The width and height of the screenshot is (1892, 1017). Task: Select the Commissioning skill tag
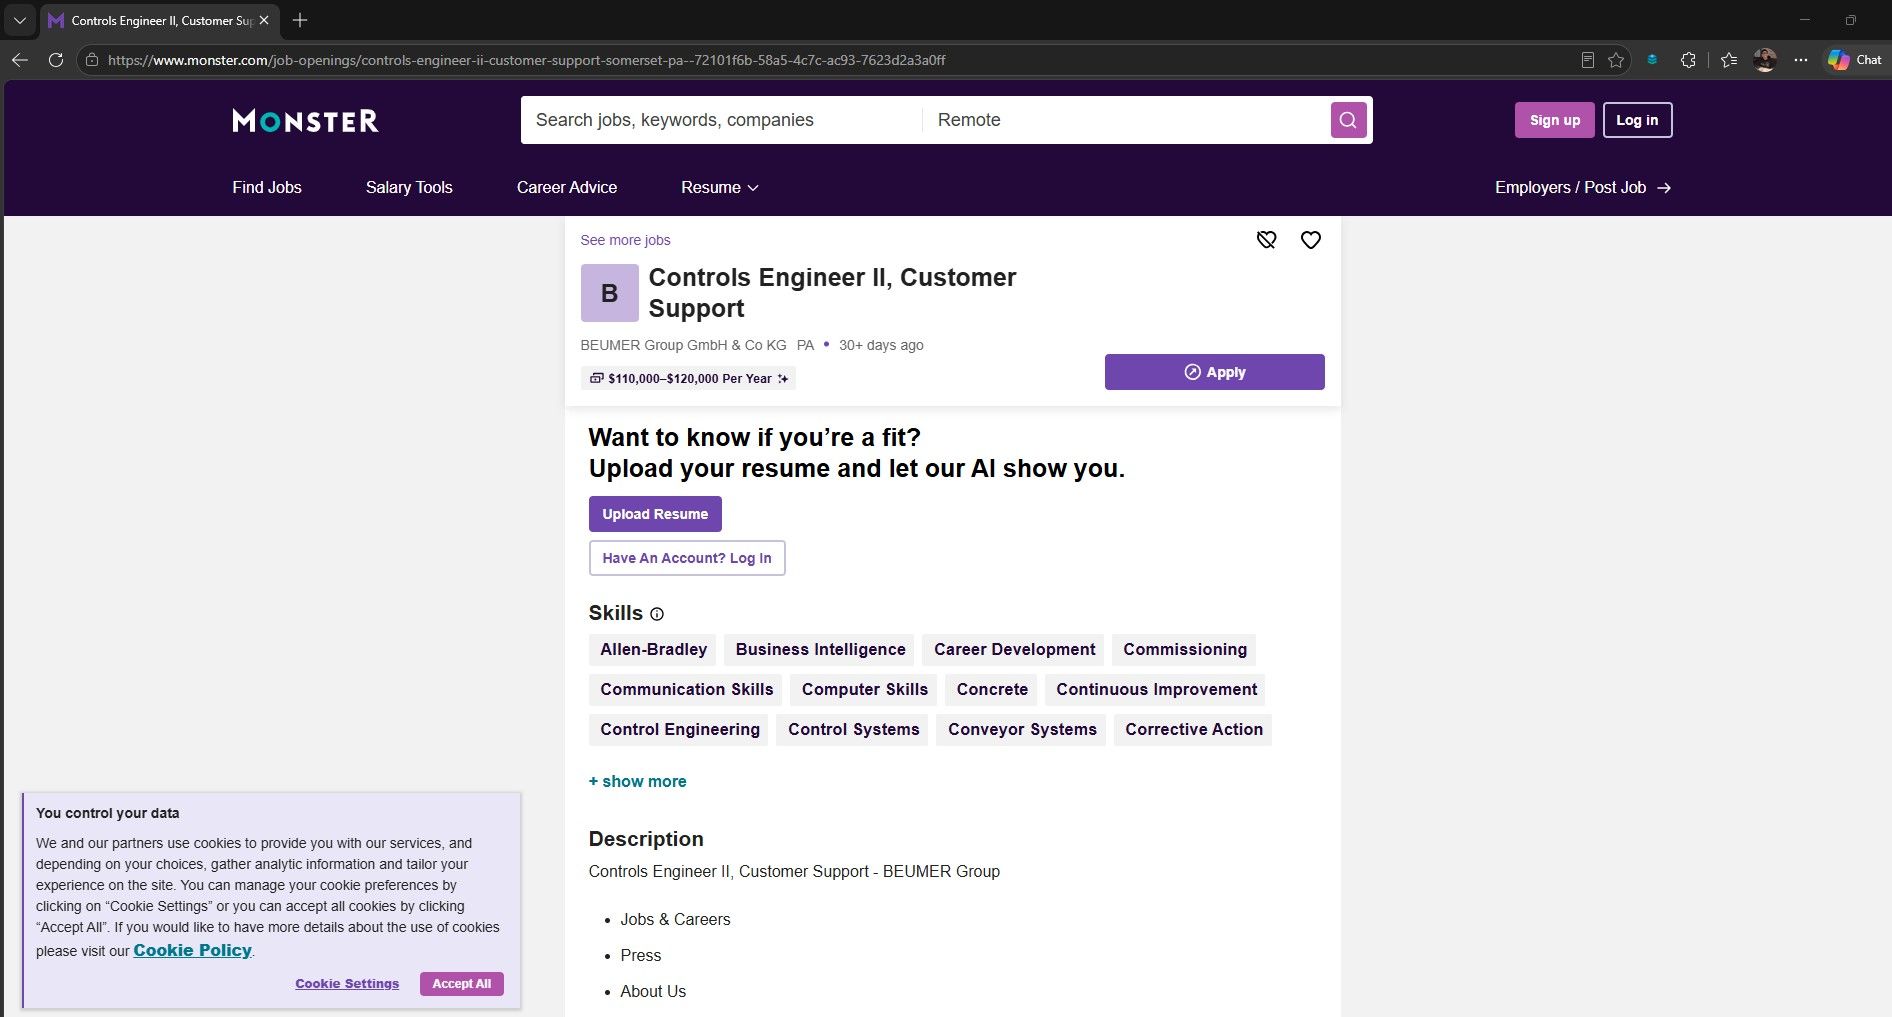point(1185,650)
